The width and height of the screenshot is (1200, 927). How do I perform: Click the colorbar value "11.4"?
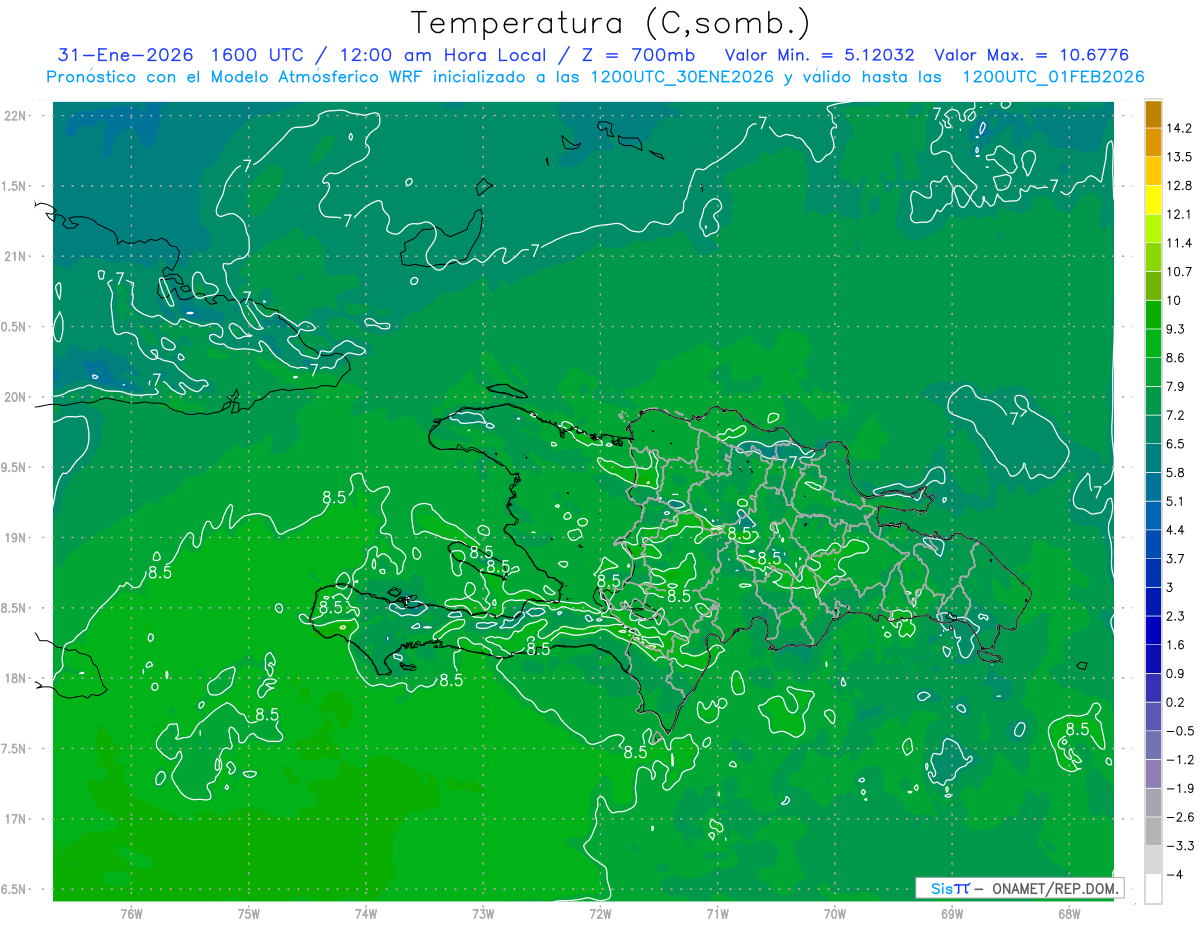[x=1179, y=243]
